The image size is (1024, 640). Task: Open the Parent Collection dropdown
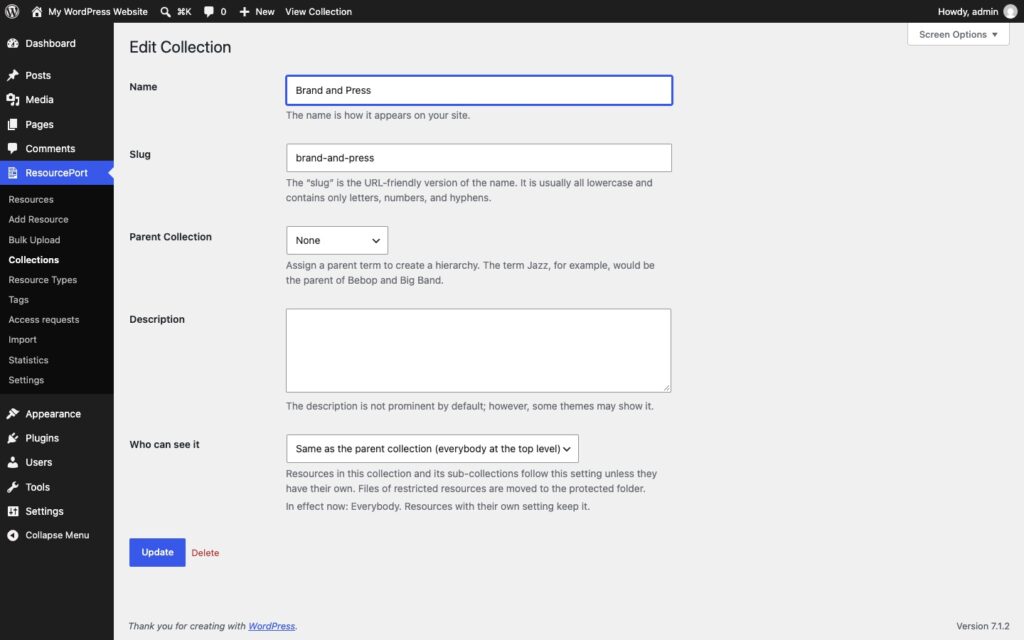coord(337,240)
